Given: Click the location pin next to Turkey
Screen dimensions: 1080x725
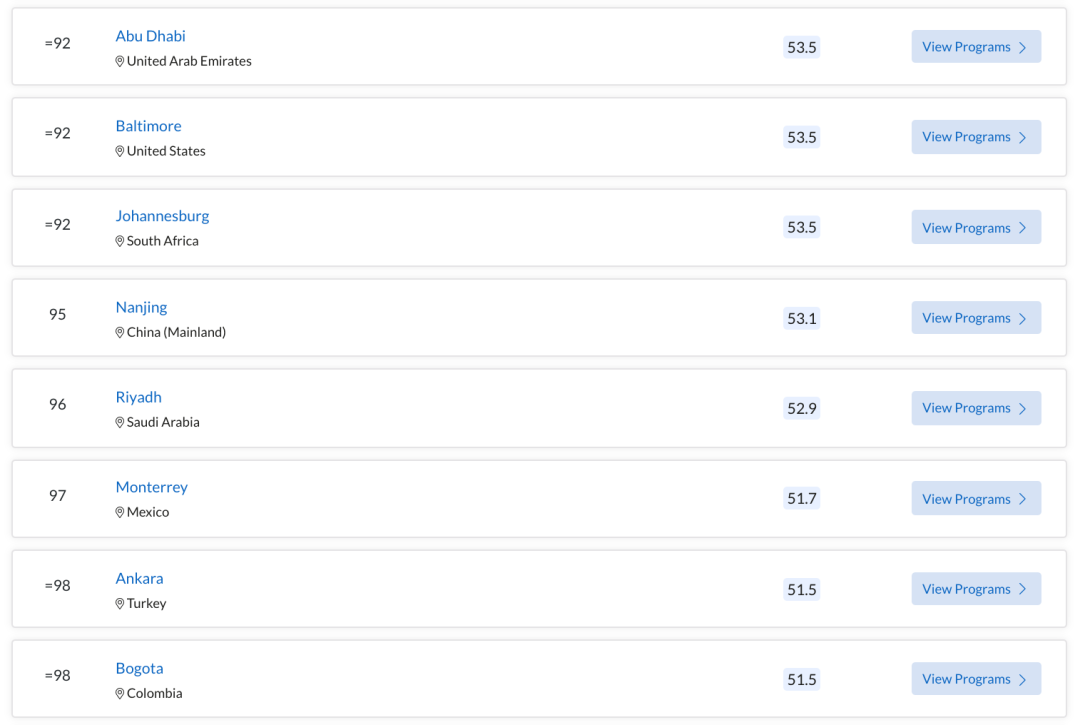Looking at the screenshot, I should (119, 604).
